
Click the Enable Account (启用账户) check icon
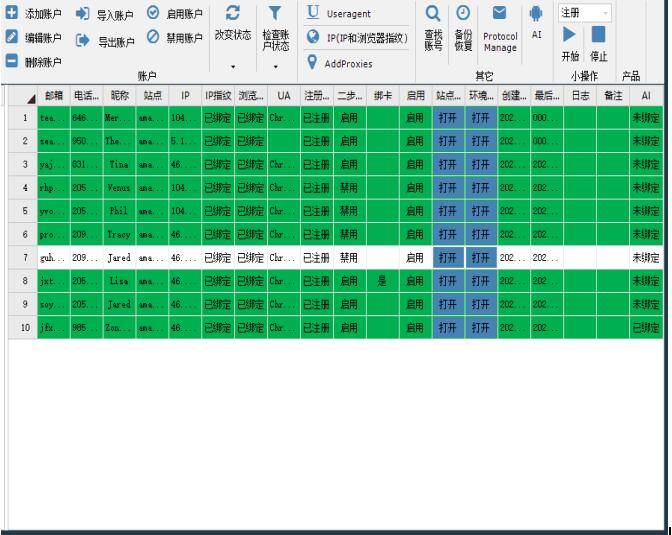[x=153, y=13]
